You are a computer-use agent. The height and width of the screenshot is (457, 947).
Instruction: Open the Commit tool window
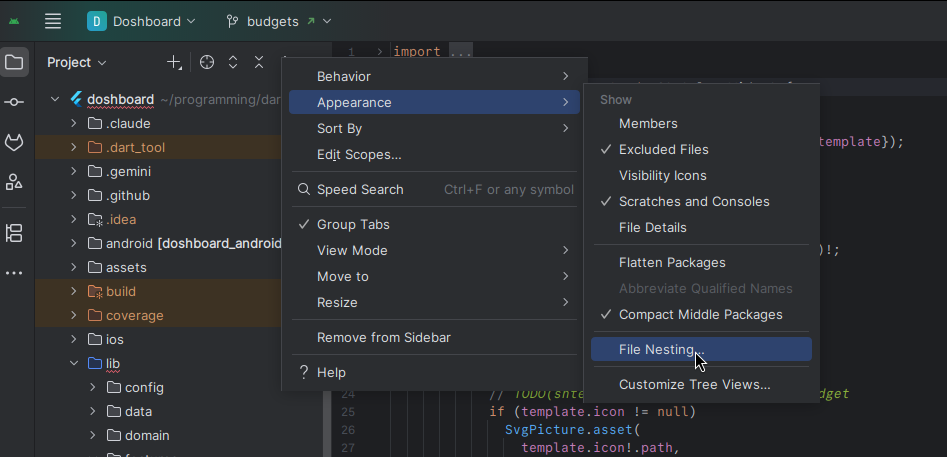pos(14,102)
